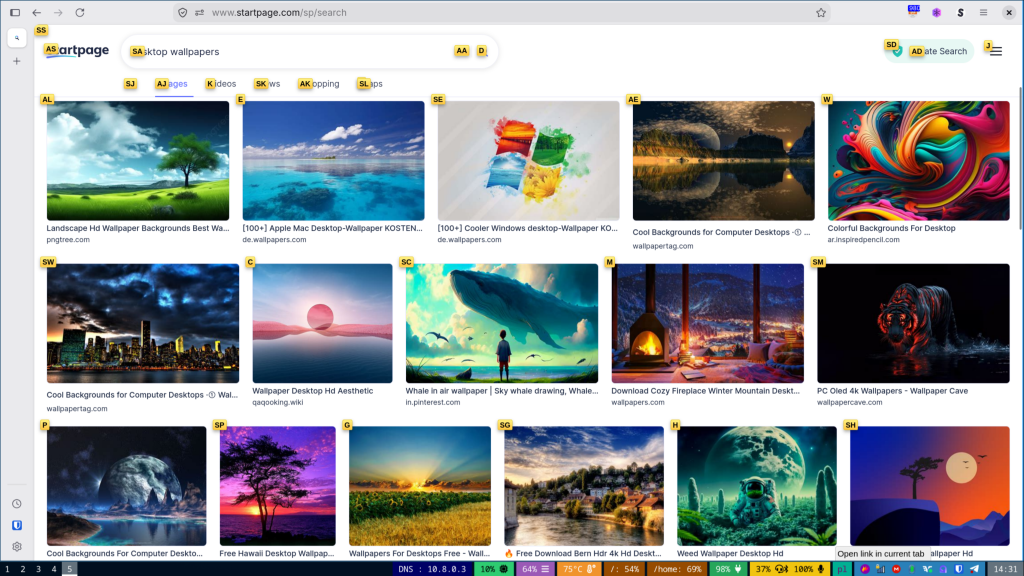Image resolution: width=1024 pixels, height=576 pixels.
Task: Click "PC Oled 4k Wallpapers - Wallpaper Cave" title
Action: [x=893, y=391]
